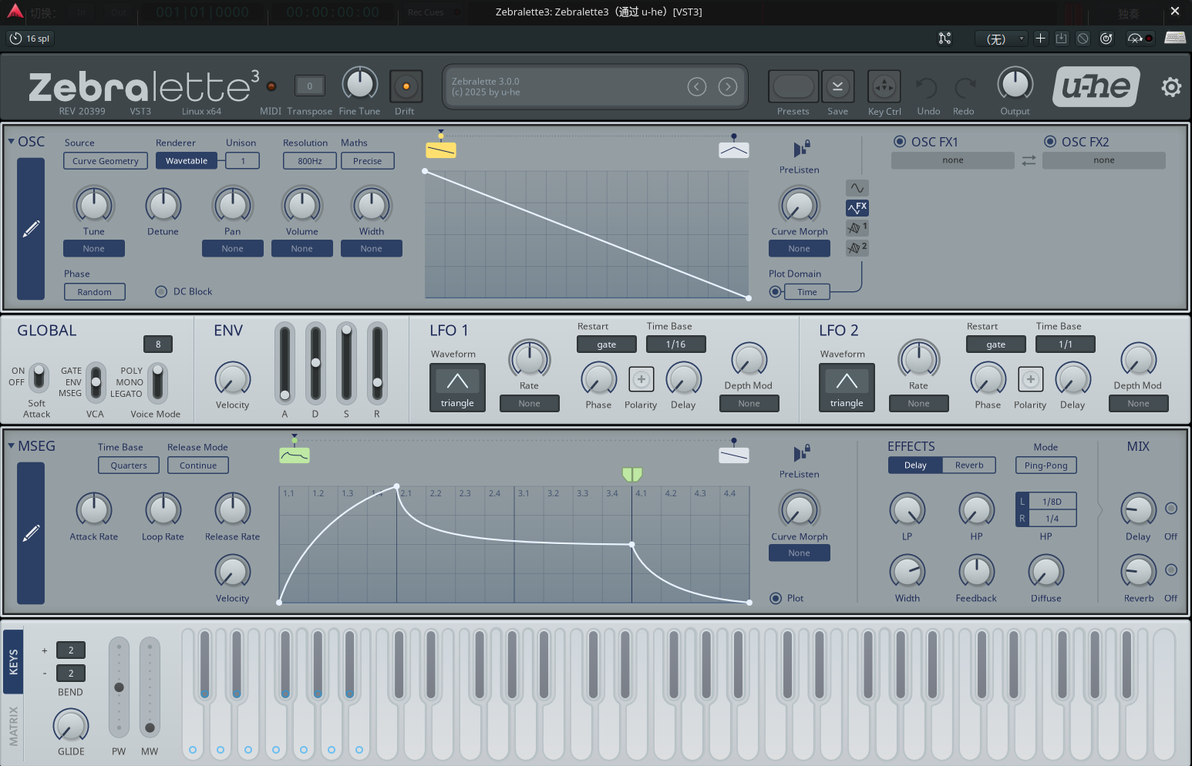This screenshot has width=1192, height=766.
Task: Open LFO 2 Restart gate dropdown
Action: point(995,344)
